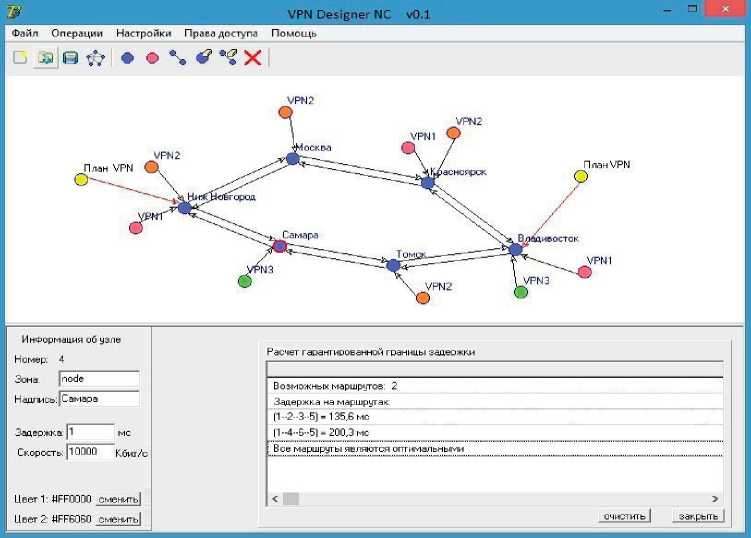Open the Файл menu
751x538 pixels.
[x=25, y=34]
